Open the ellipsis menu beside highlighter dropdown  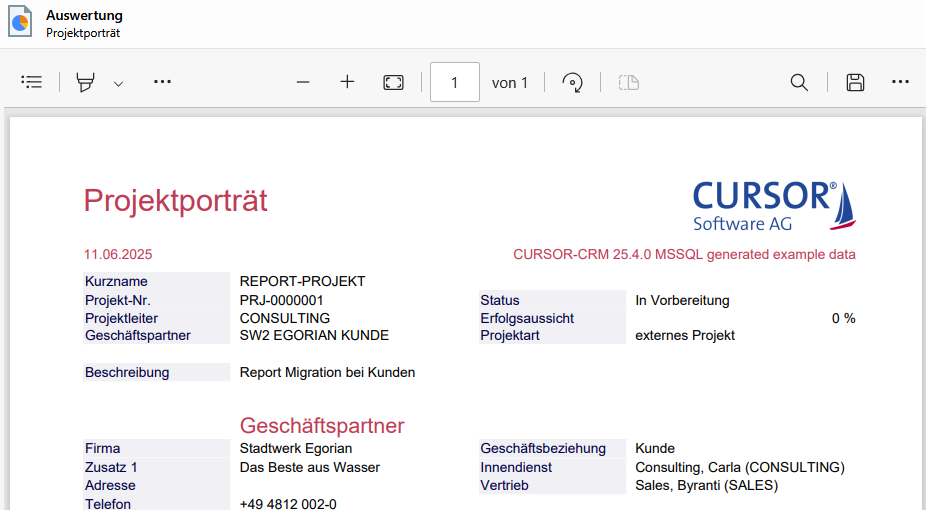162,82
